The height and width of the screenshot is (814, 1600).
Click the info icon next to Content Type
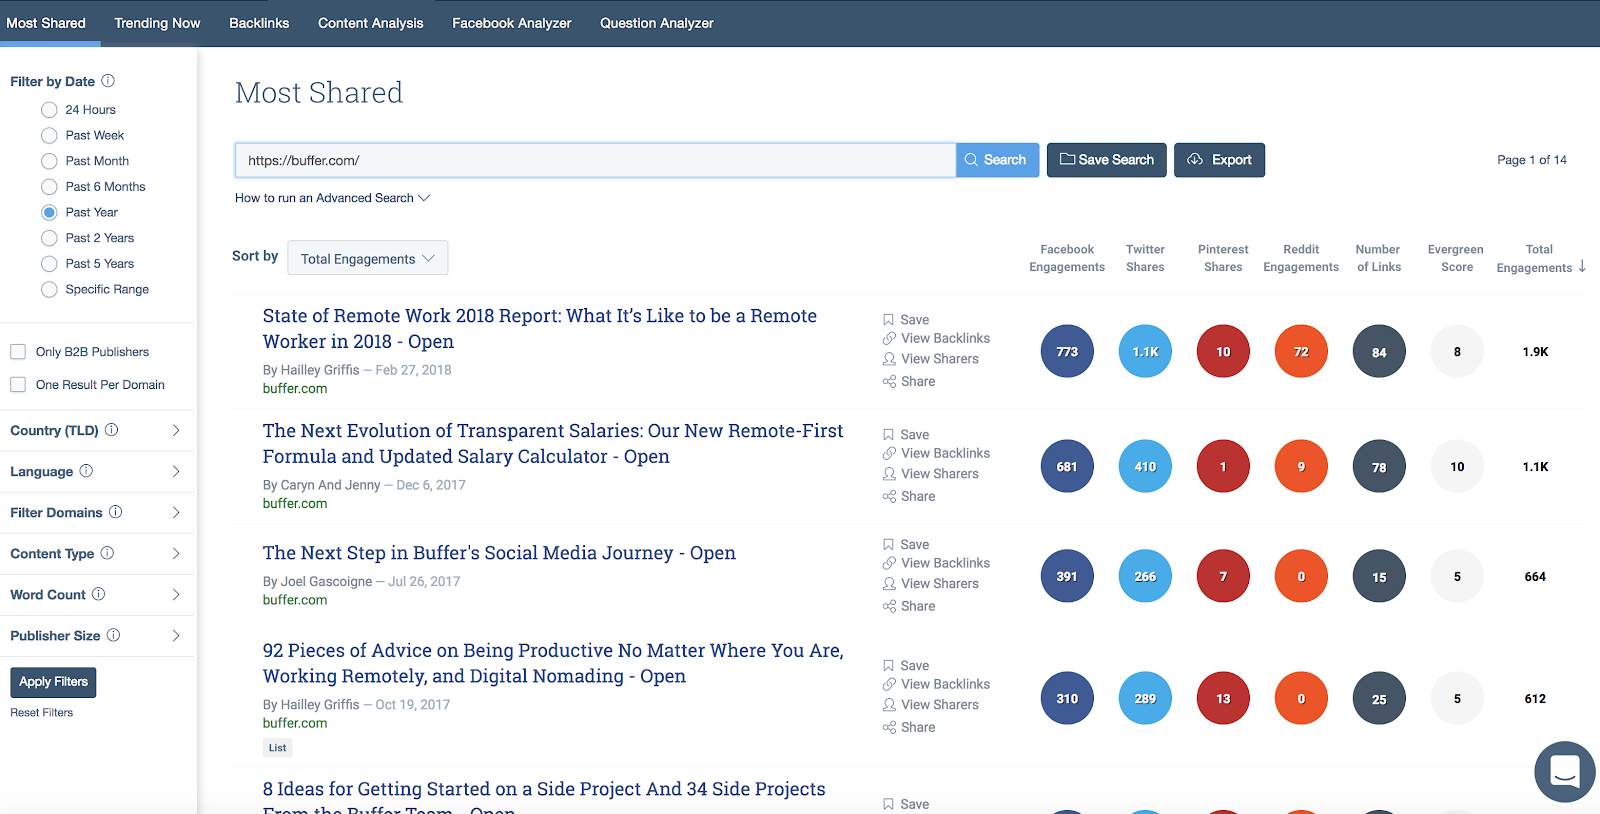[107, 553]
